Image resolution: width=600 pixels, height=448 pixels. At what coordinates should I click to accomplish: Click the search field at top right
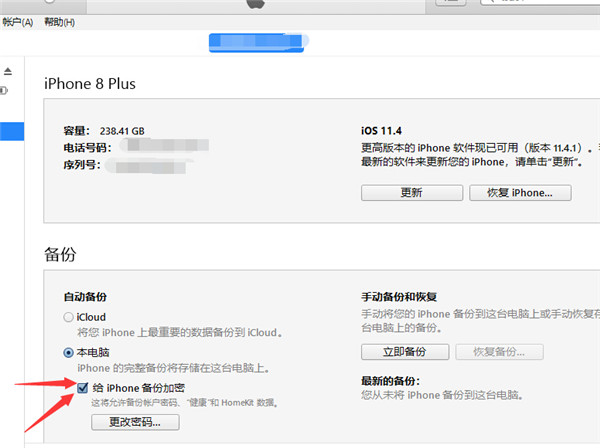pos(540,2)
